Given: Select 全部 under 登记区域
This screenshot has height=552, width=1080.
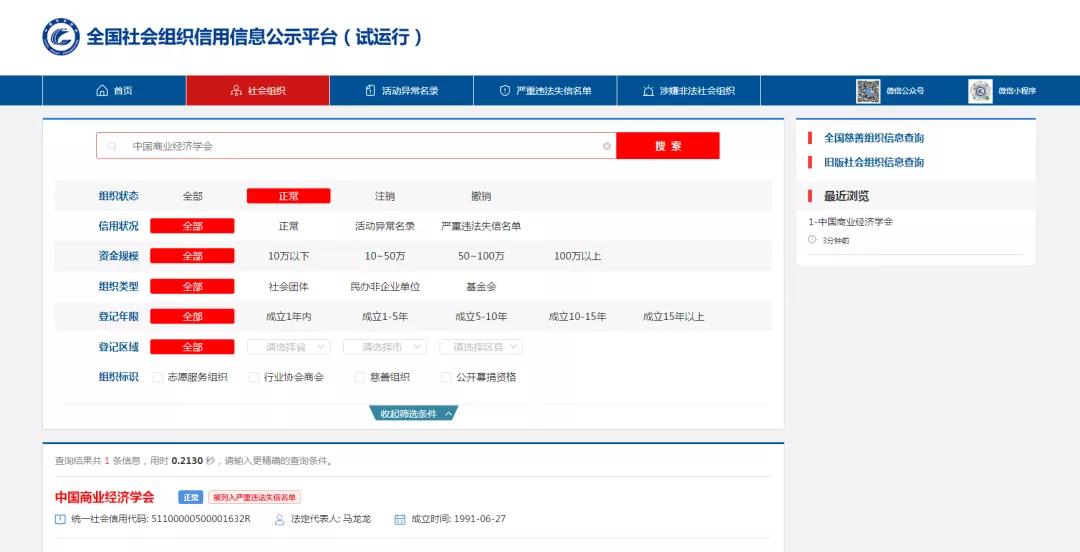Looking at the screenshot, I should (192, 347).
